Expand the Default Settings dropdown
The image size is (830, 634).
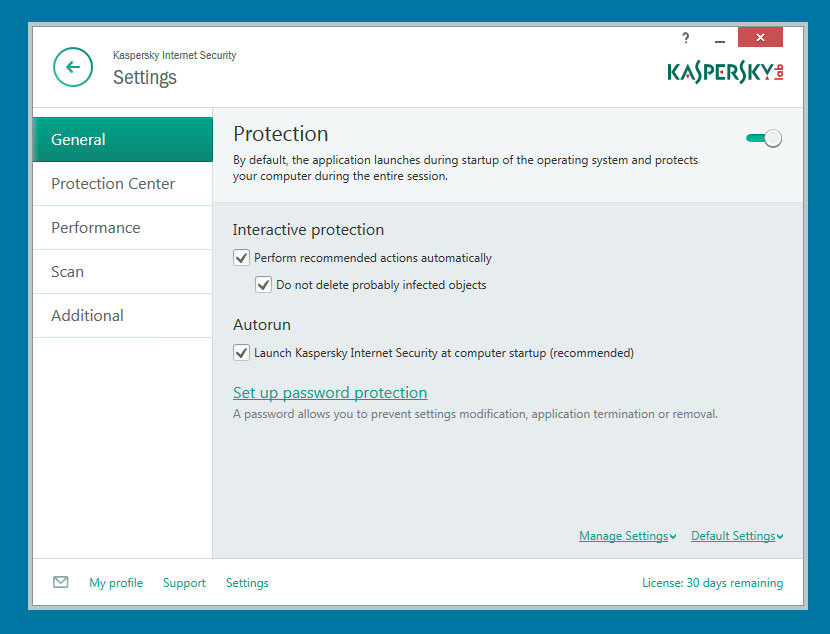(737, 536)
